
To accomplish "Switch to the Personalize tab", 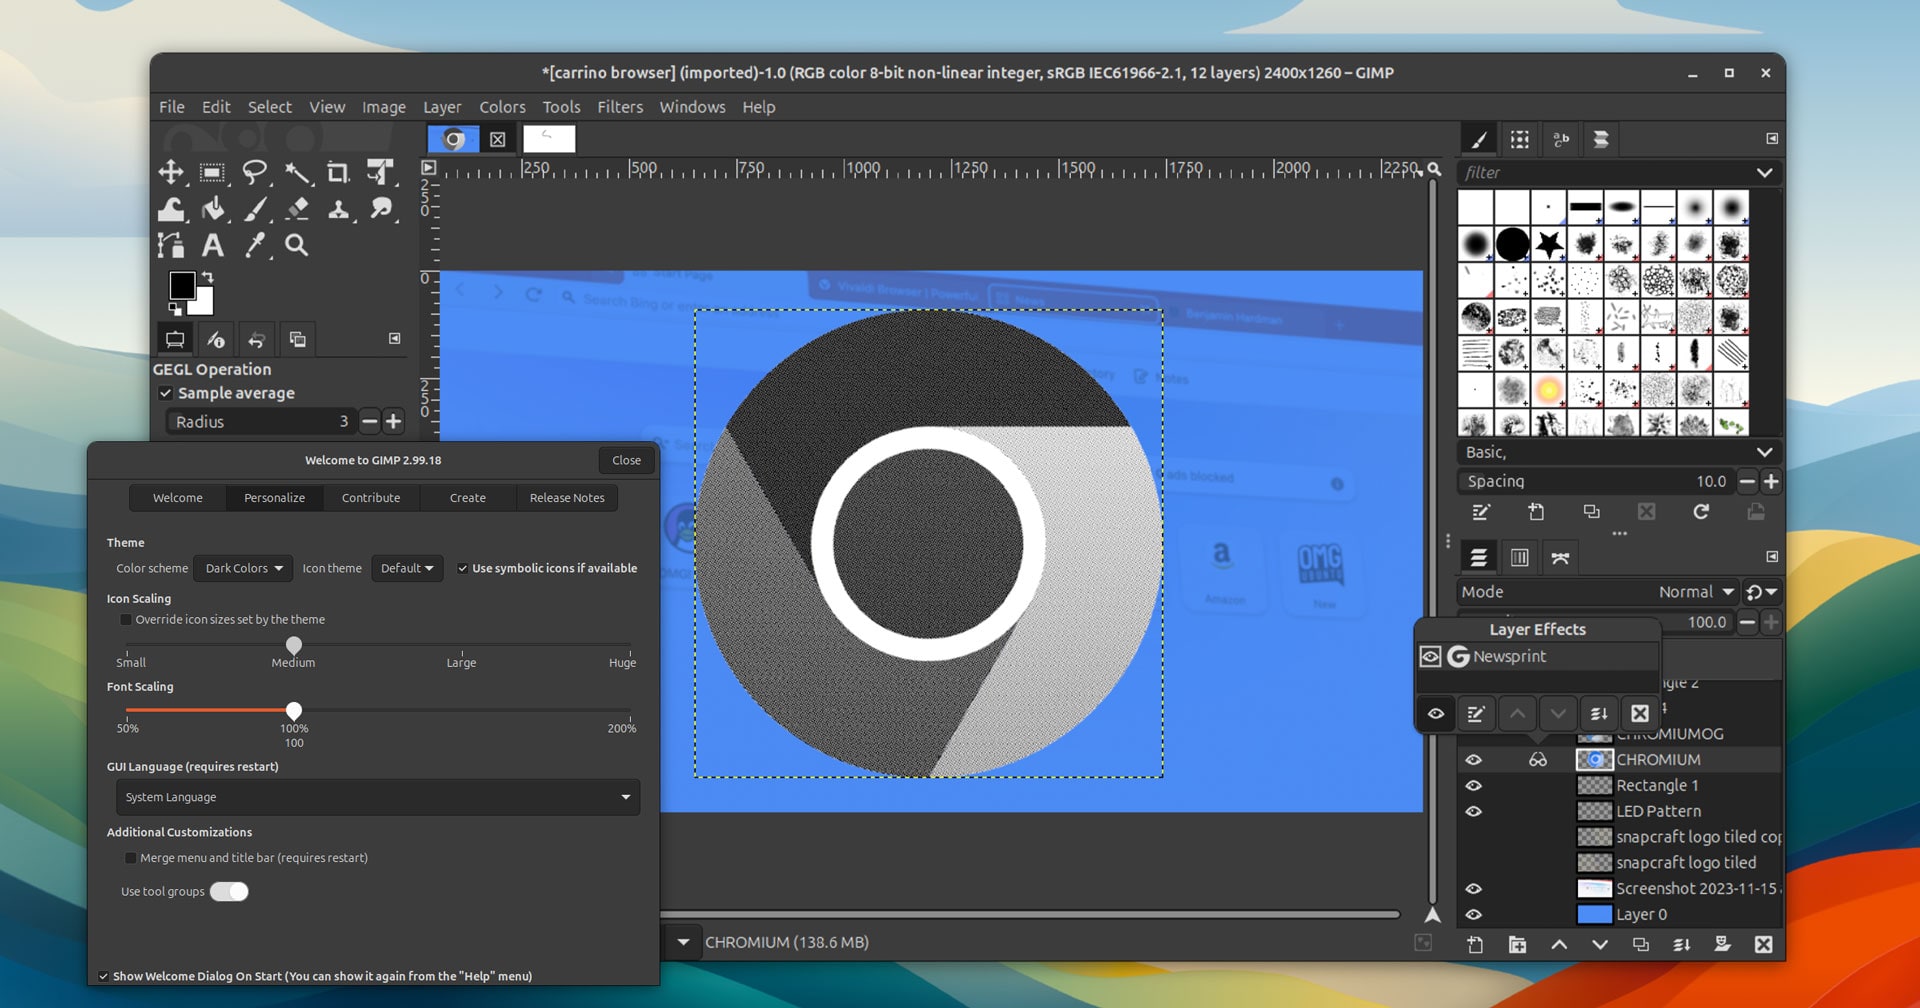I will point(274,498).
